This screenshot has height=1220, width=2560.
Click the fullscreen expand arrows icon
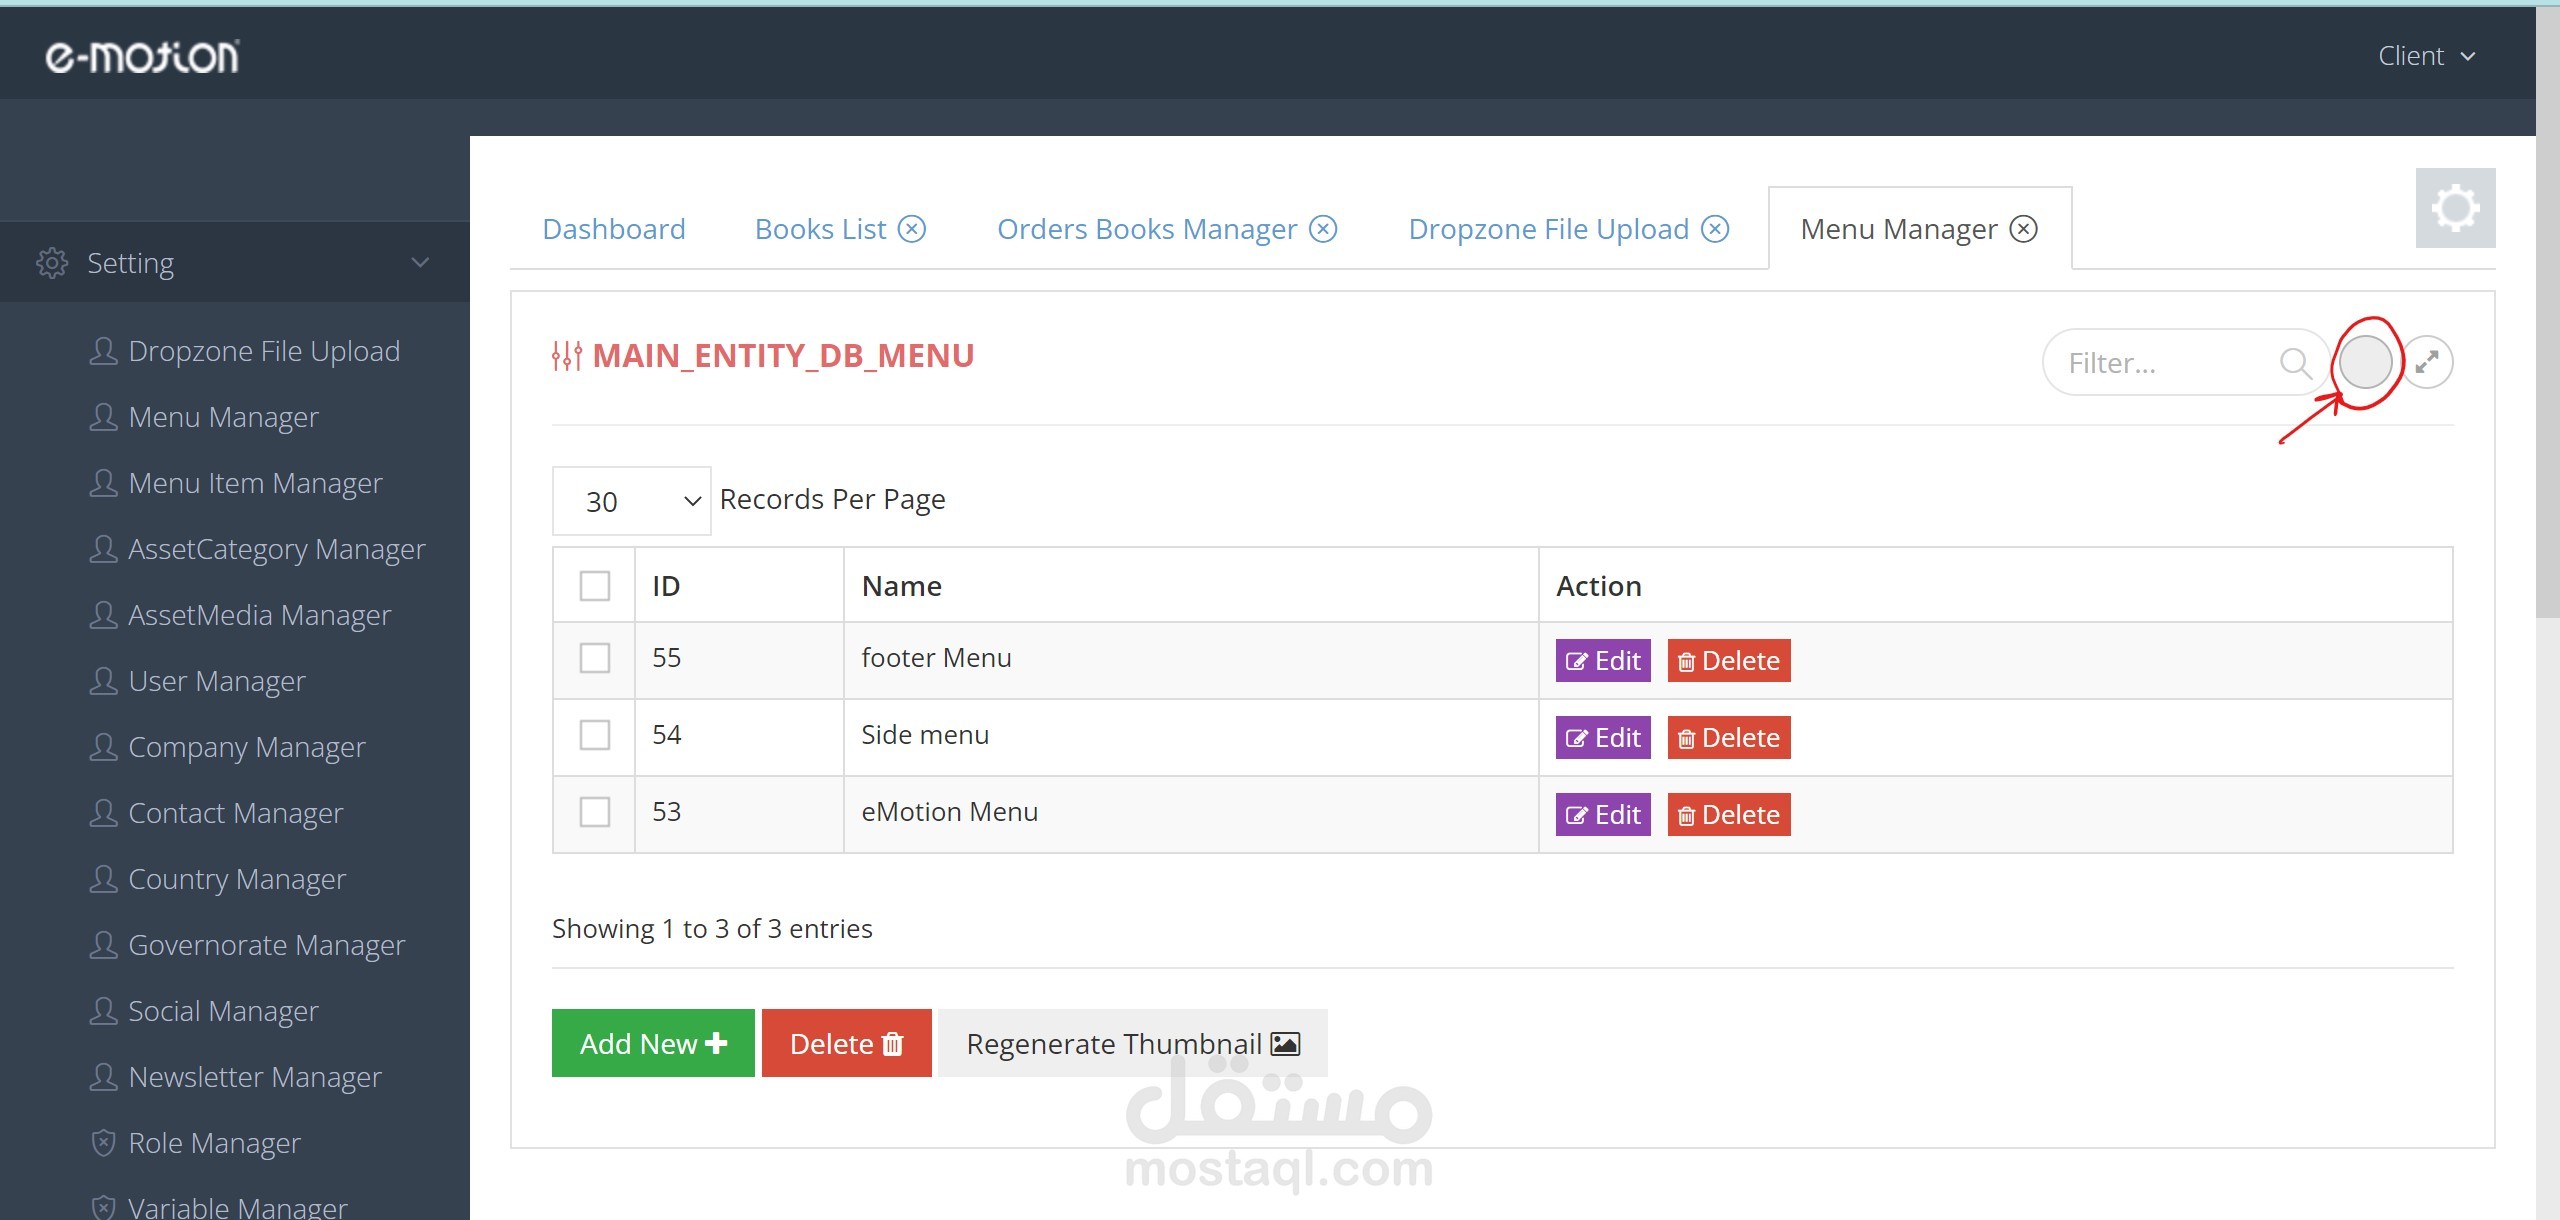[x=2430, y=362]
